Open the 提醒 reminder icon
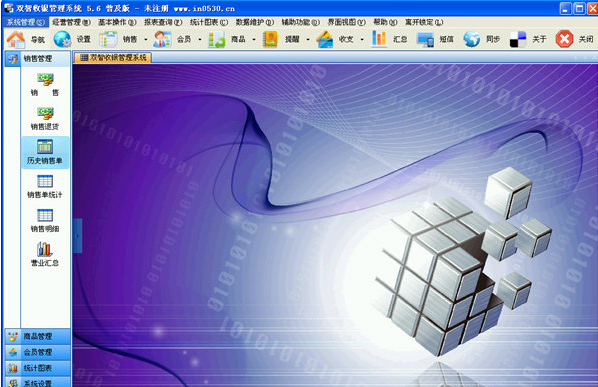598x387 pixels. pos(270,39)
